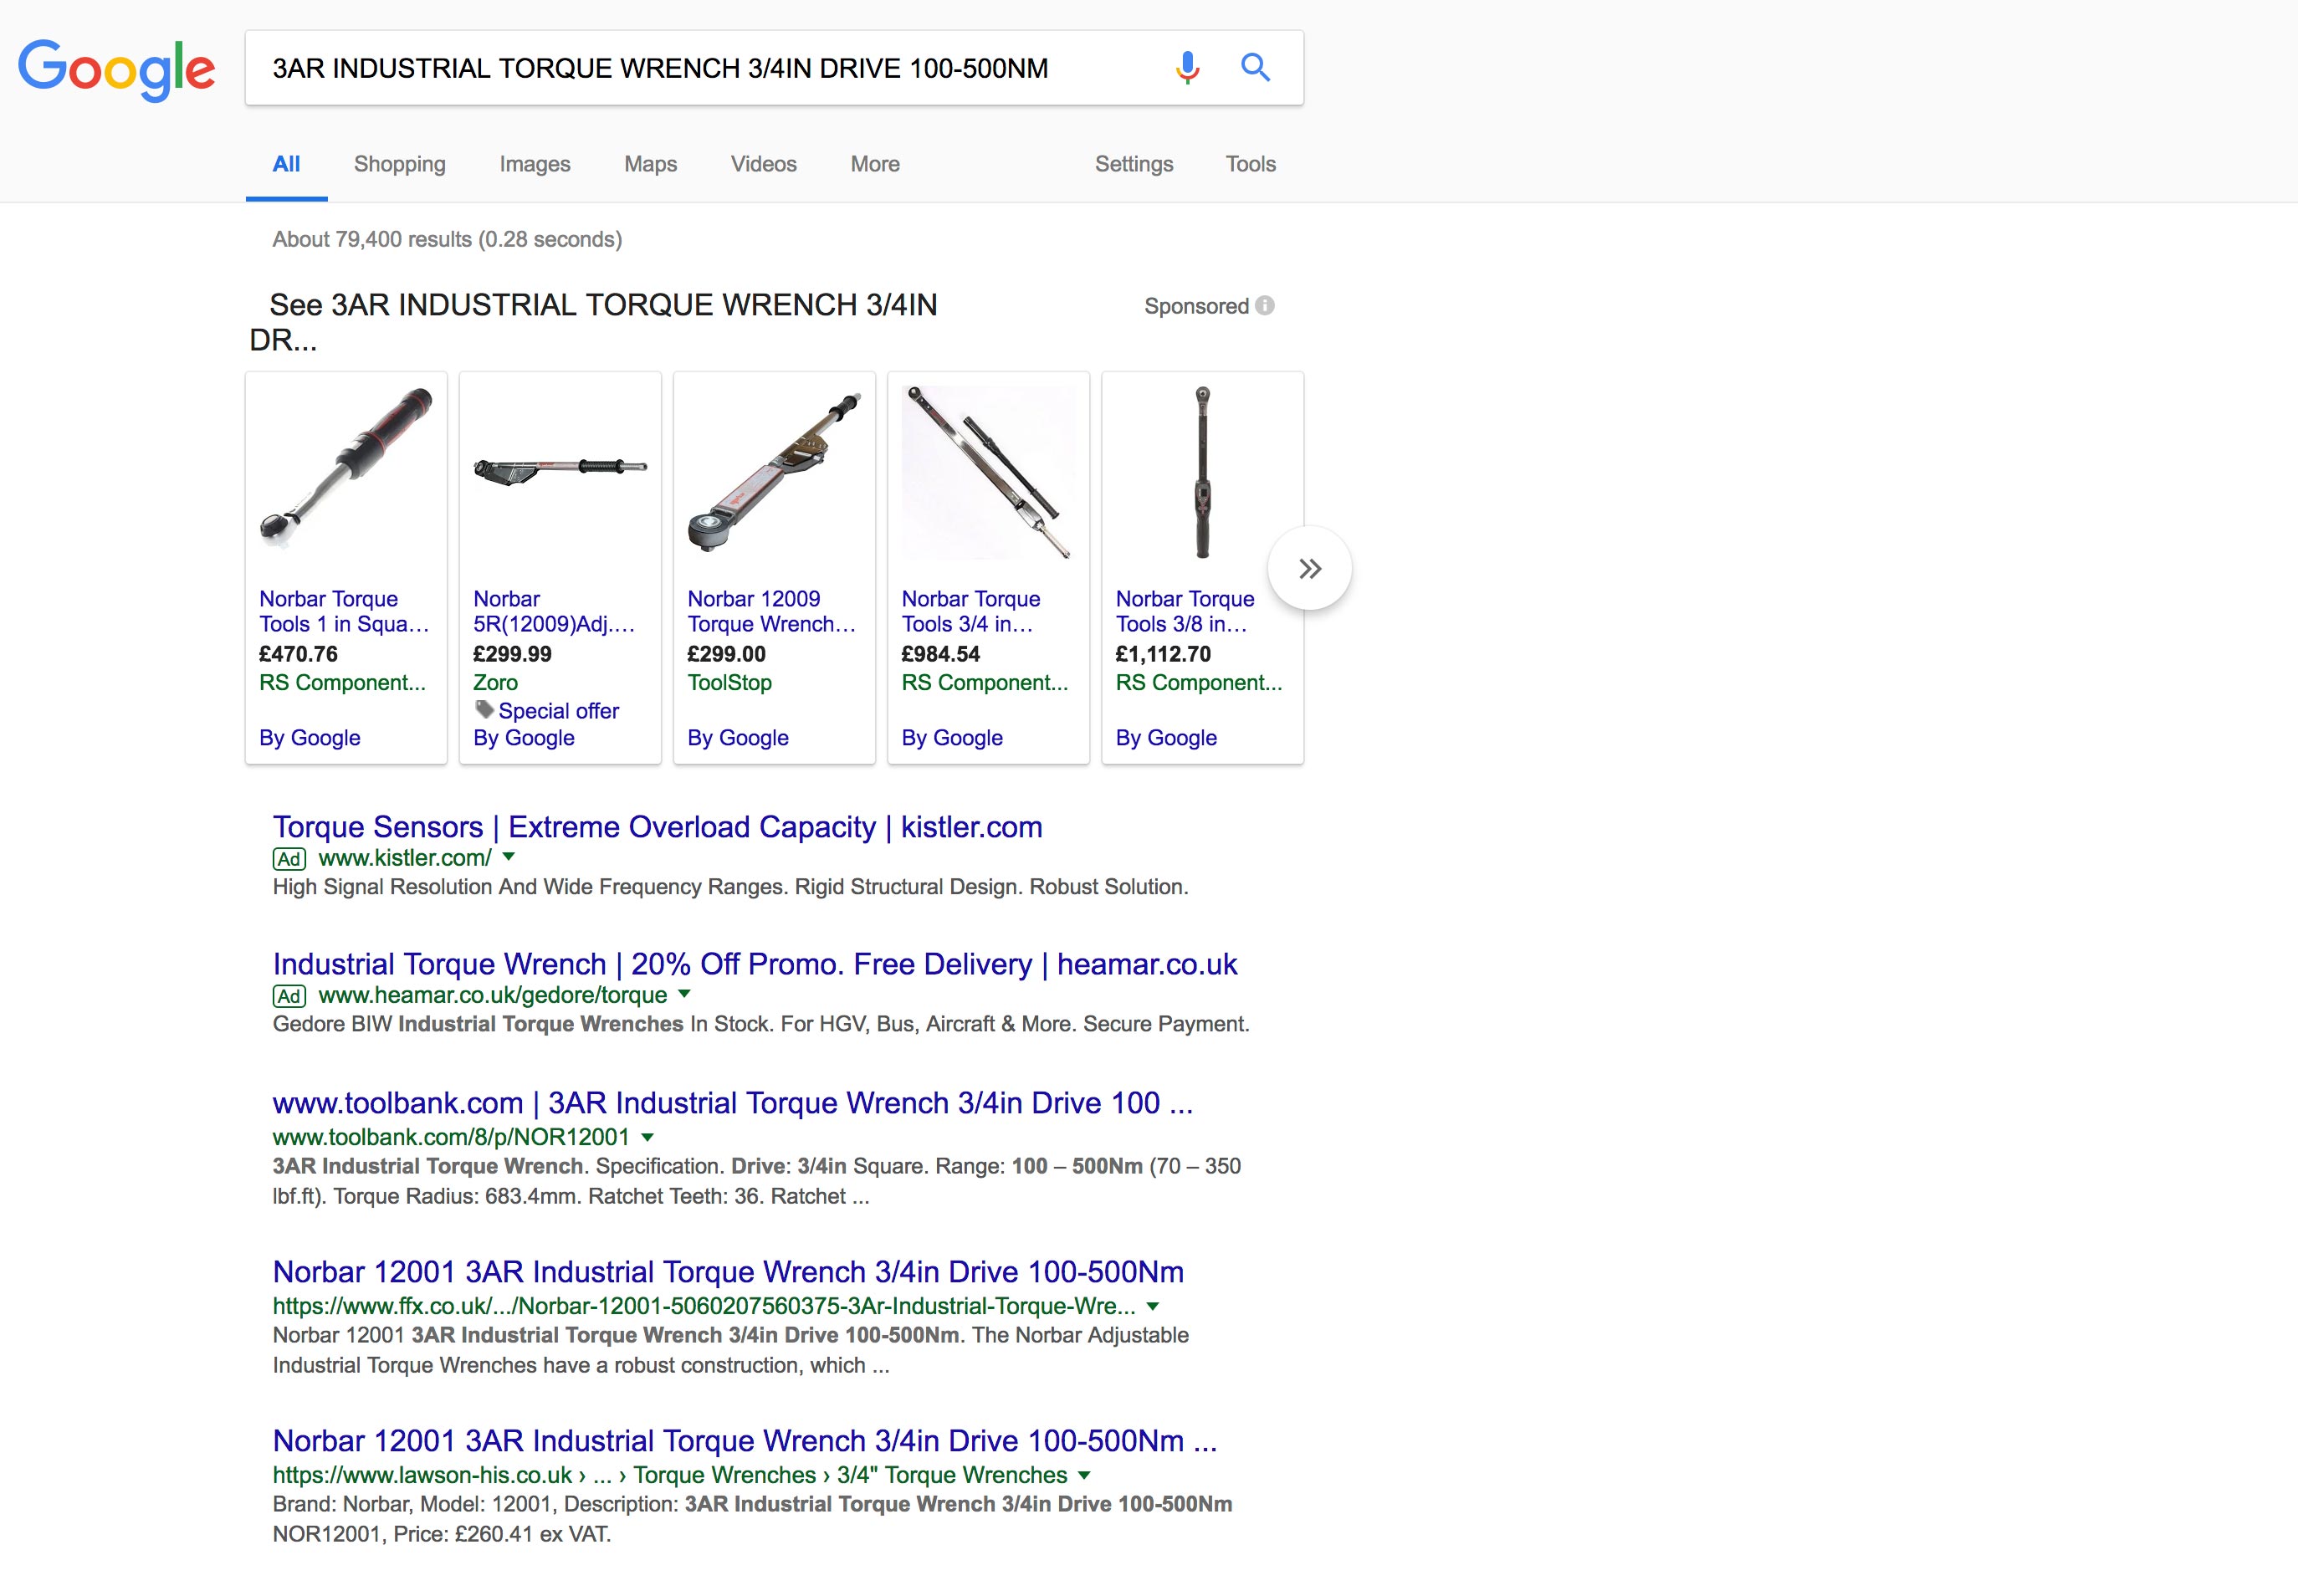Open Norbar Torque Tools 3/4 in… link

970,611
